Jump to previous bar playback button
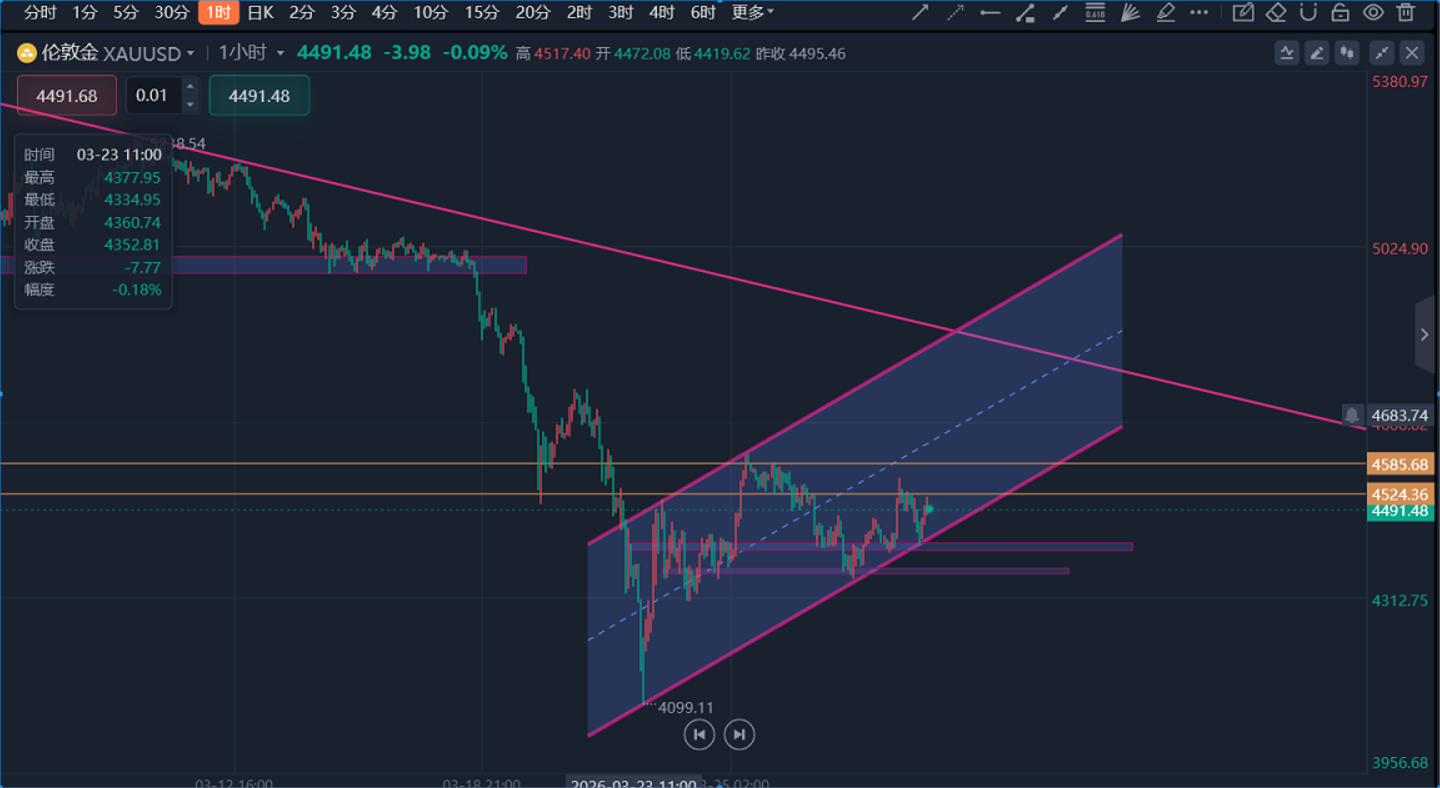Image resolution: width=1440 pixels, height=788 pixels. click(699, 735)
